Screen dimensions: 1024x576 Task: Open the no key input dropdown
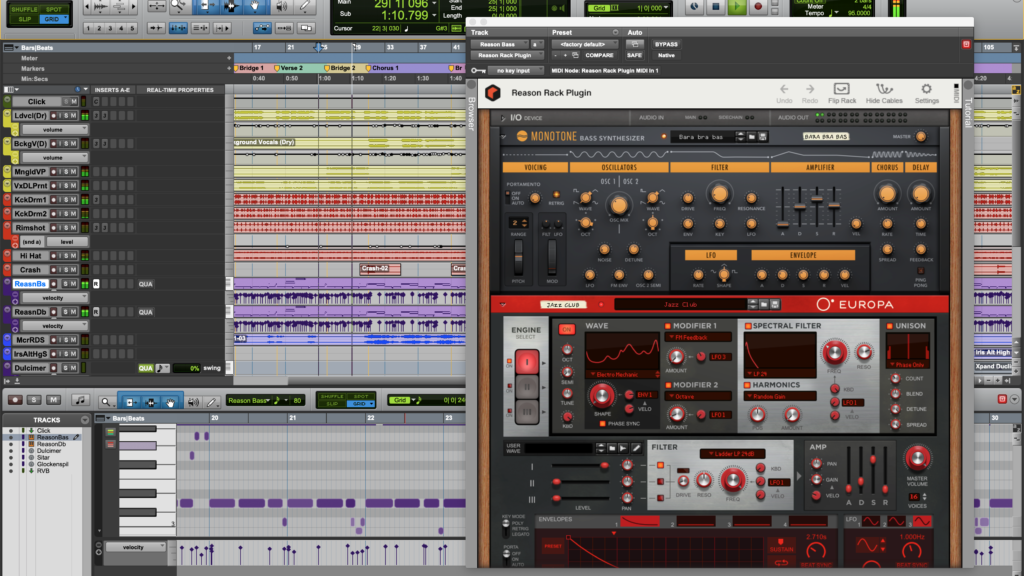tap(516, 71)
